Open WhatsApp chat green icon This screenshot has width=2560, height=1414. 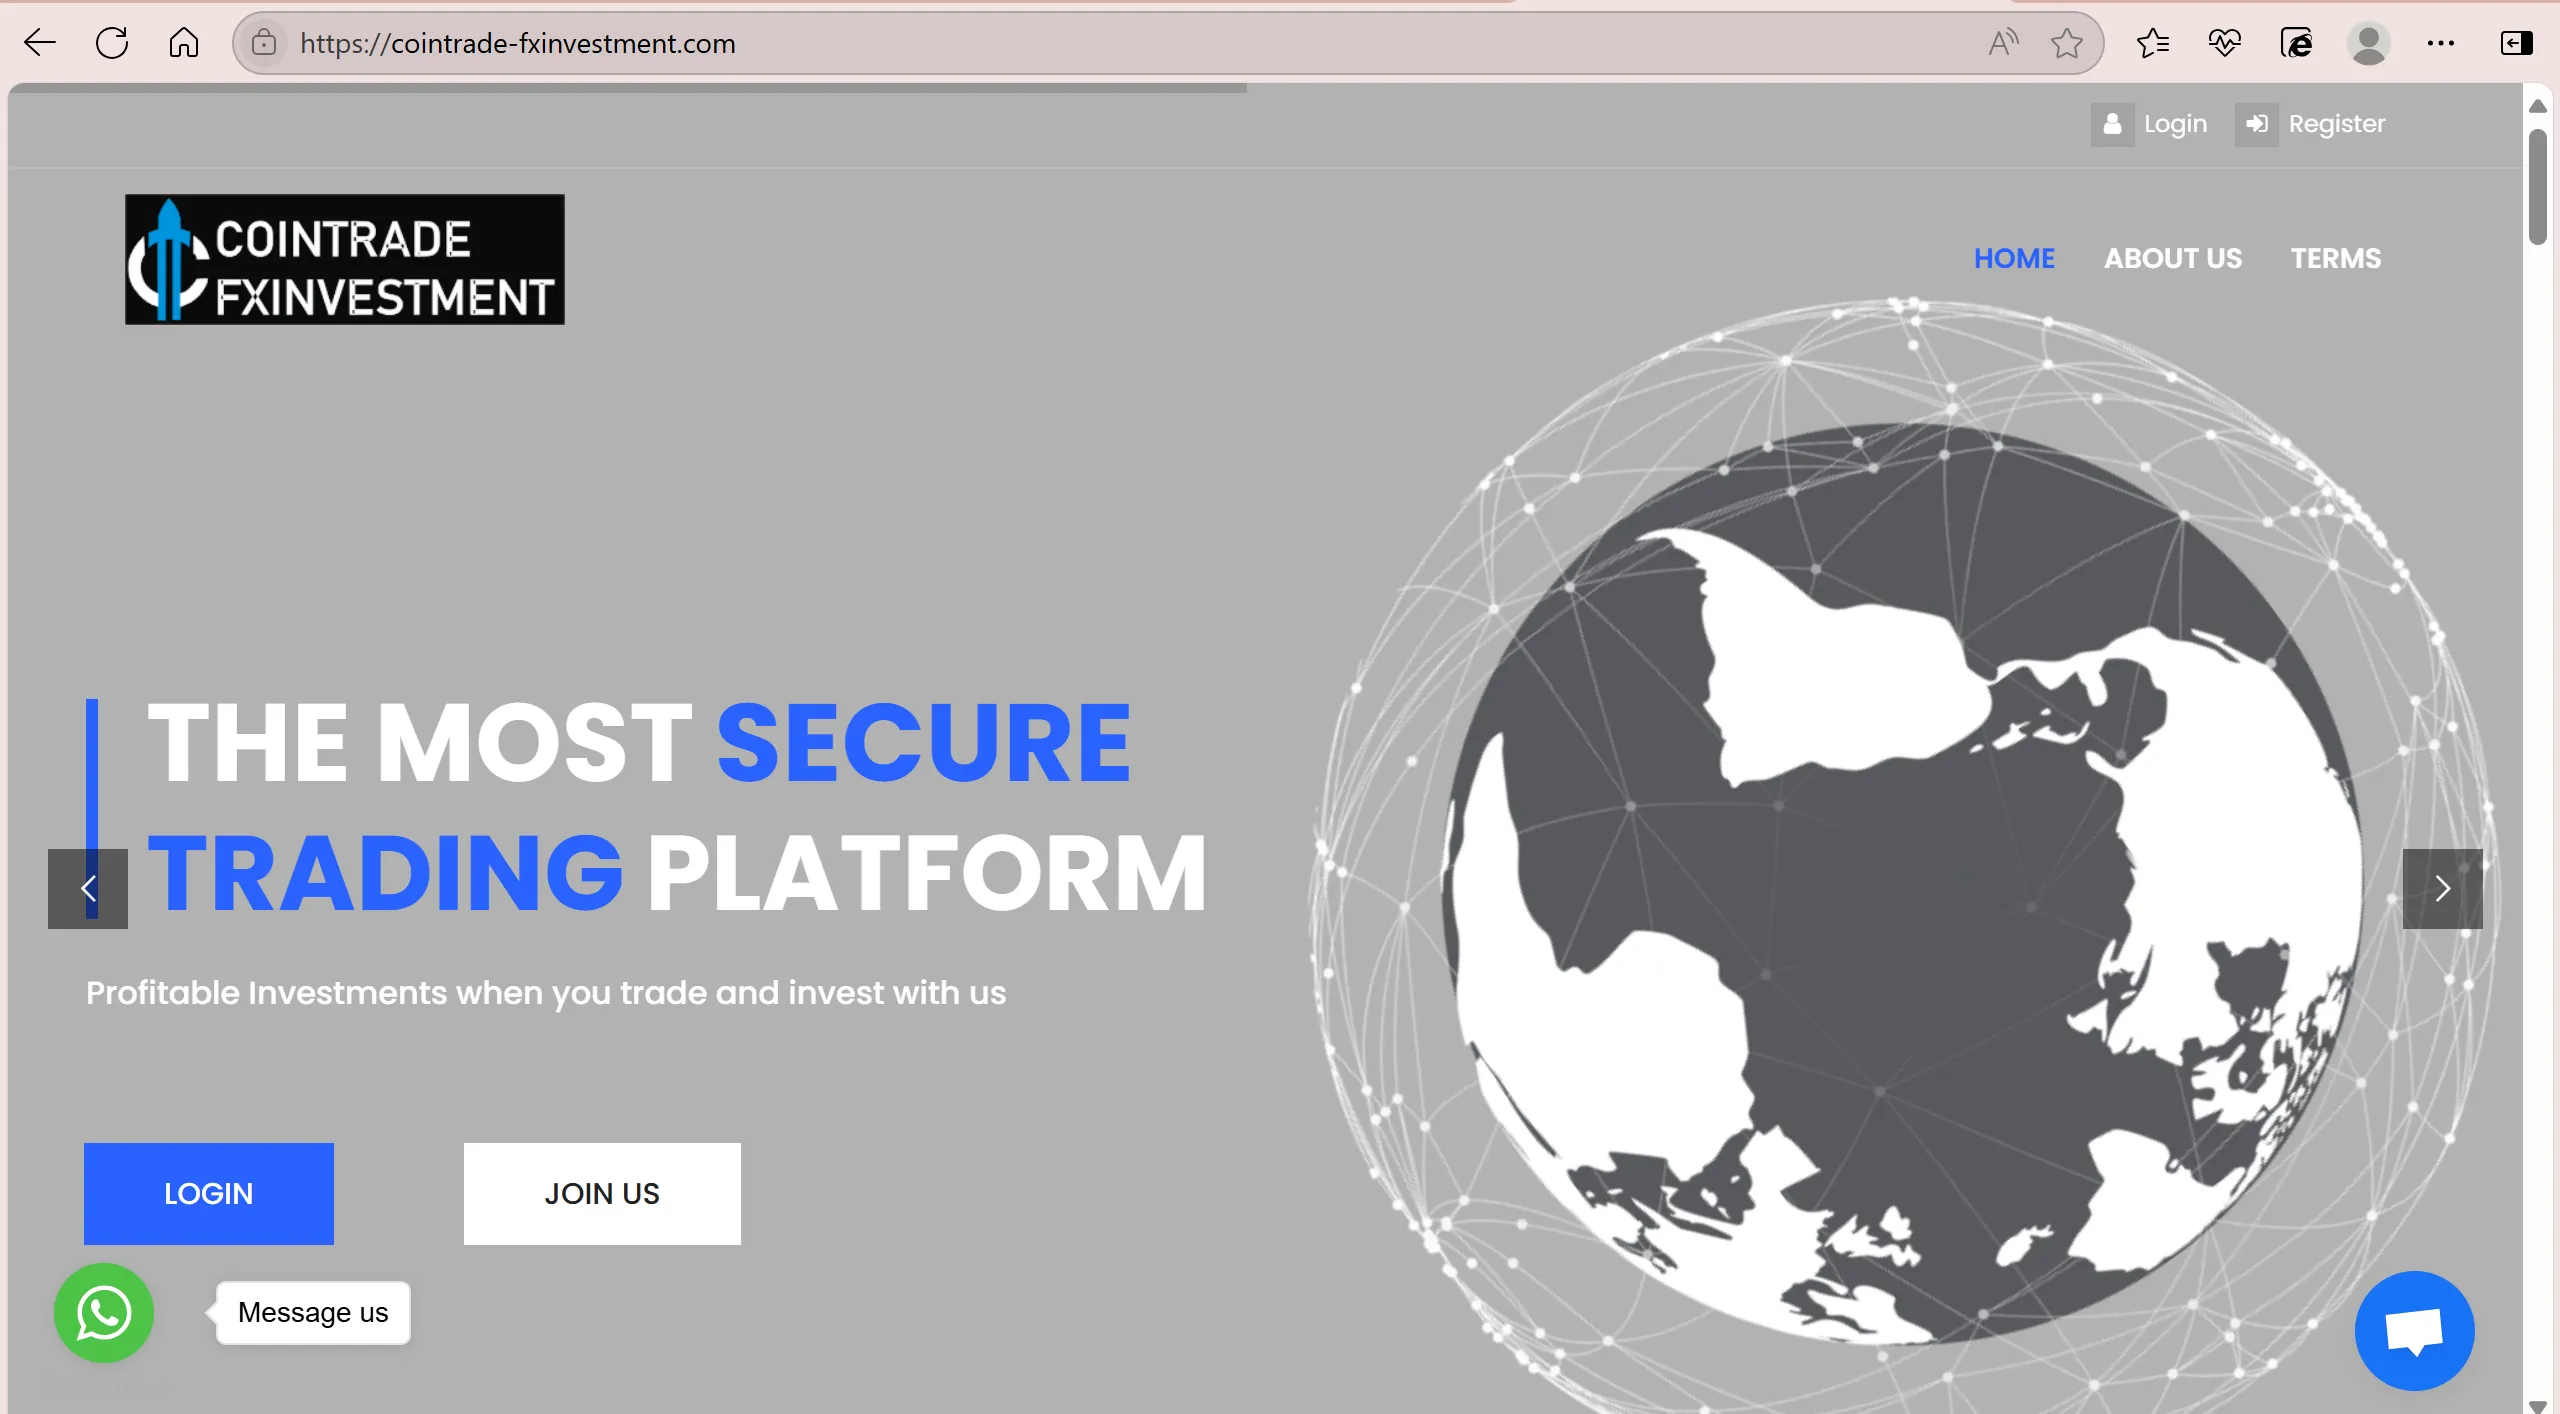coord(104,1313)
